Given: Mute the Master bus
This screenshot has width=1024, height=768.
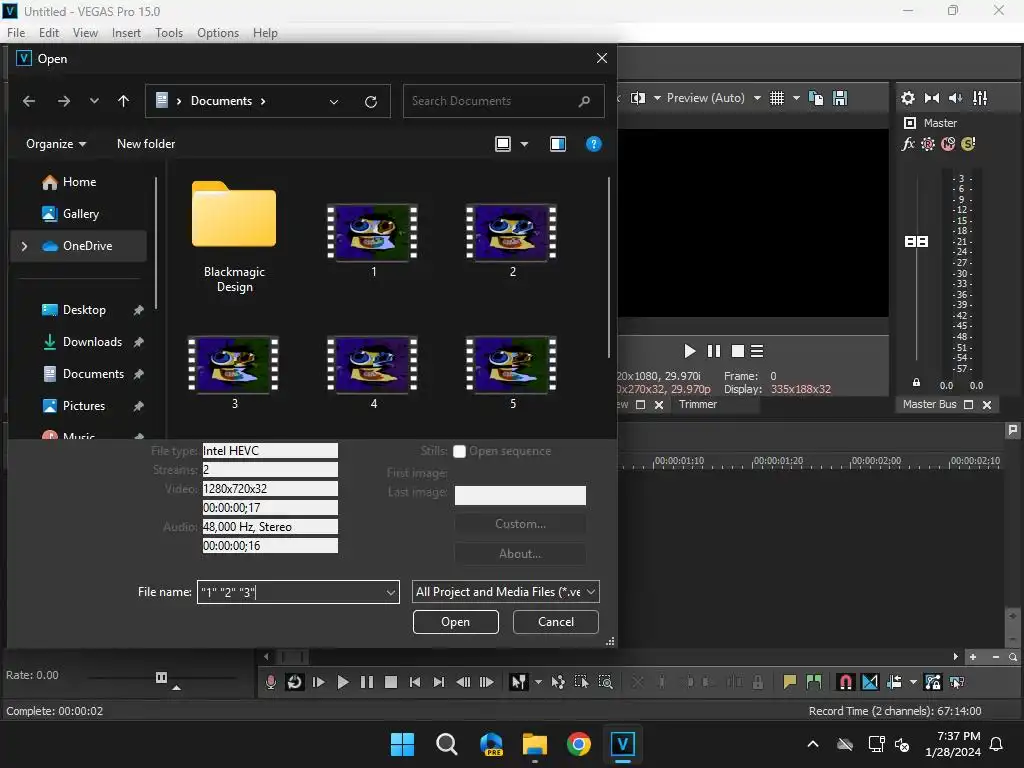Looking at the screenshot, I should tap(948, 144).
